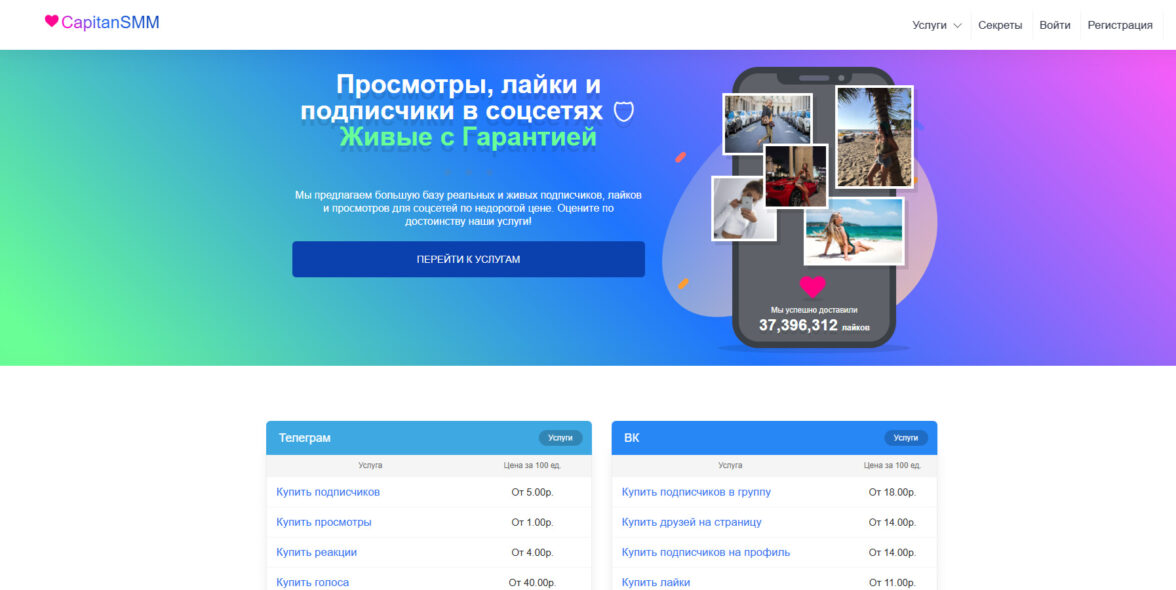Click the Войти login link
The height and width of the screenshot is (590, 1176).
pos(1054,25)
